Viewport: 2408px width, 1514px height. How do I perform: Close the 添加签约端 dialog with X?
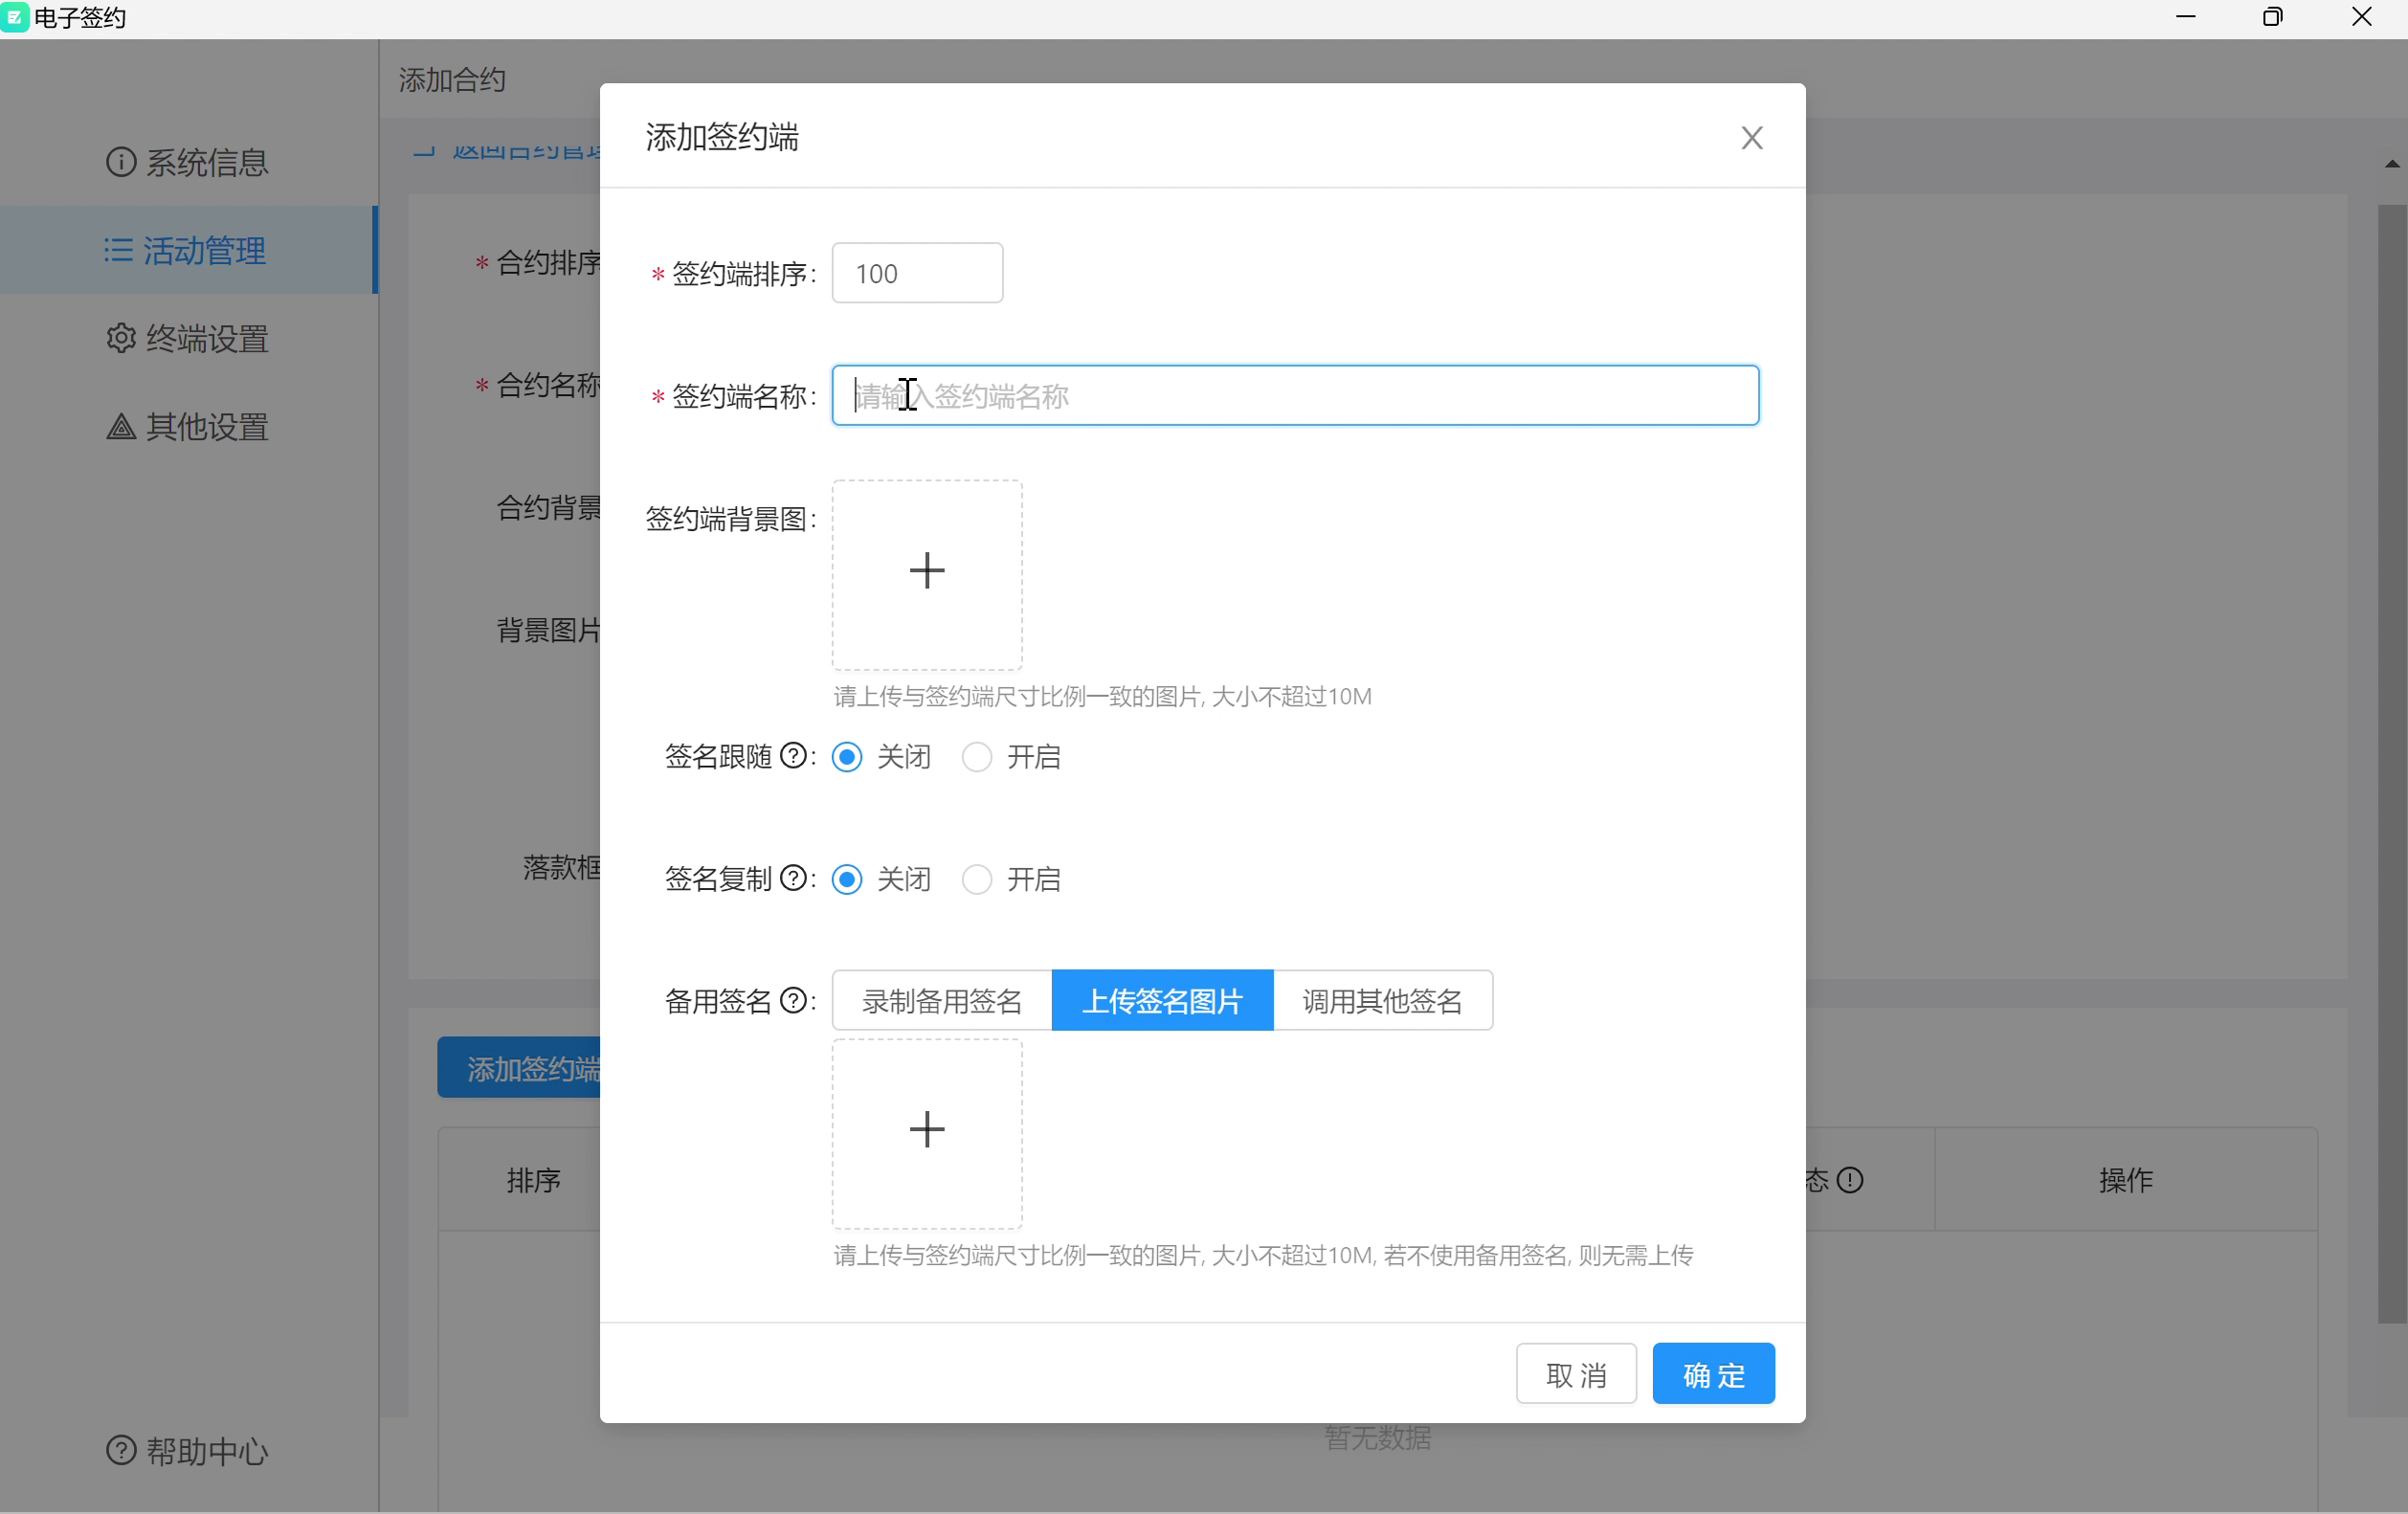pos(1751,138)
